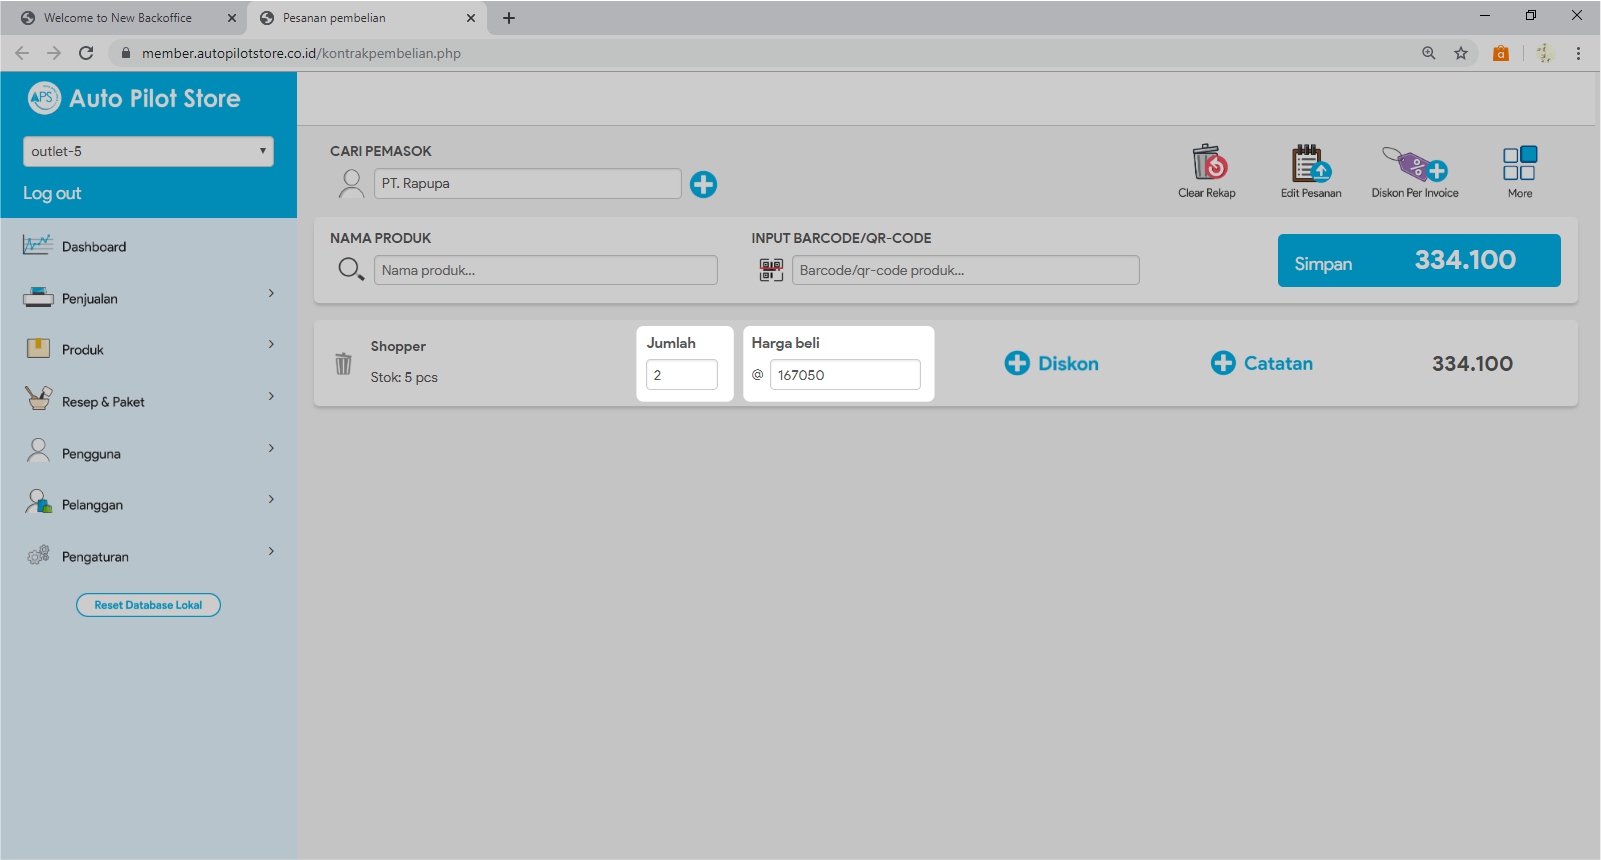Expand the Penjualan sidebar menu
This screenshot has height=860, width=1601.
pyautogui.click(x=148, y=298)
